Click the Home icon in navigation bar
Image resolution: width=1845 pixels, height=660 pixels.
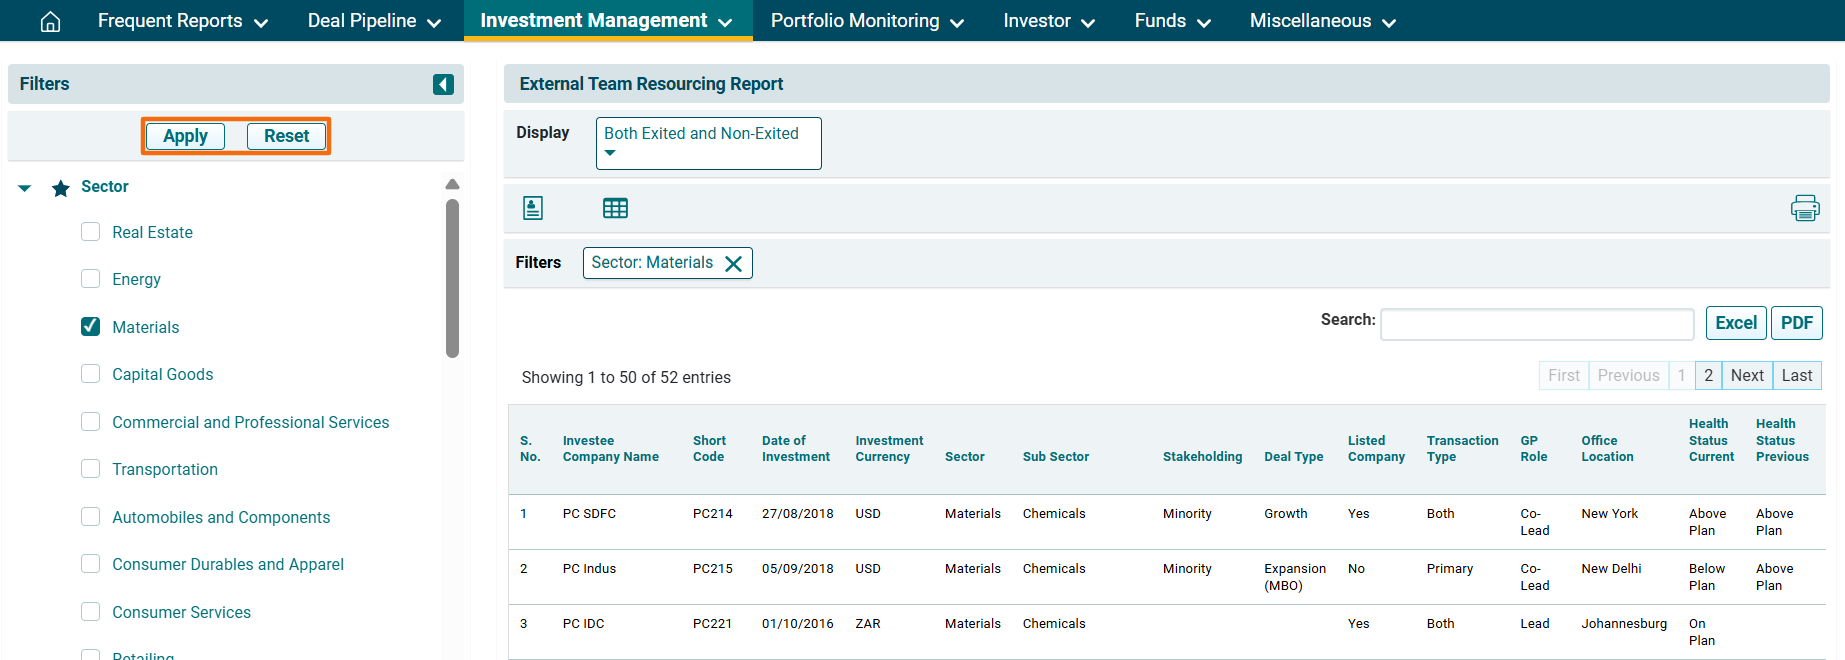[50, 21]
